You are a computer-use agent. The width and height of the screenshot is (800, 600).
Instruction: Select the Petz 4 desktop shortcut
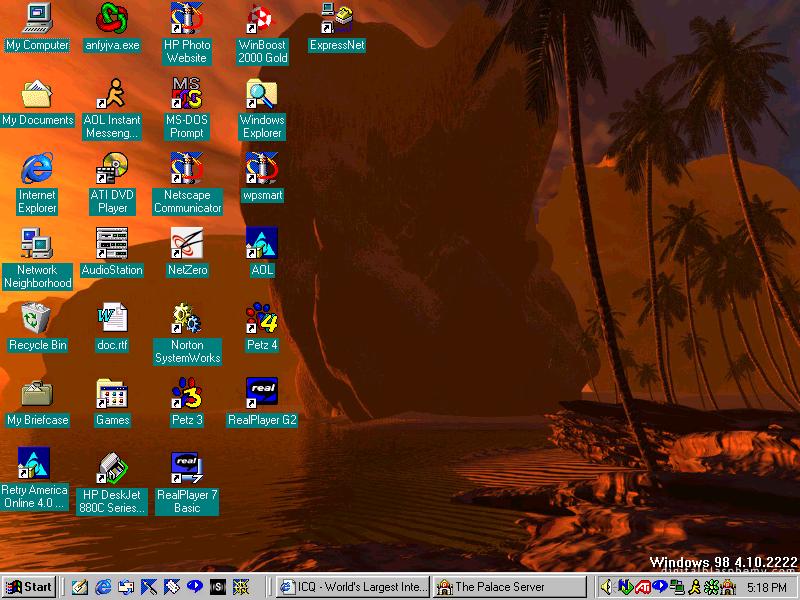(262, 320)
